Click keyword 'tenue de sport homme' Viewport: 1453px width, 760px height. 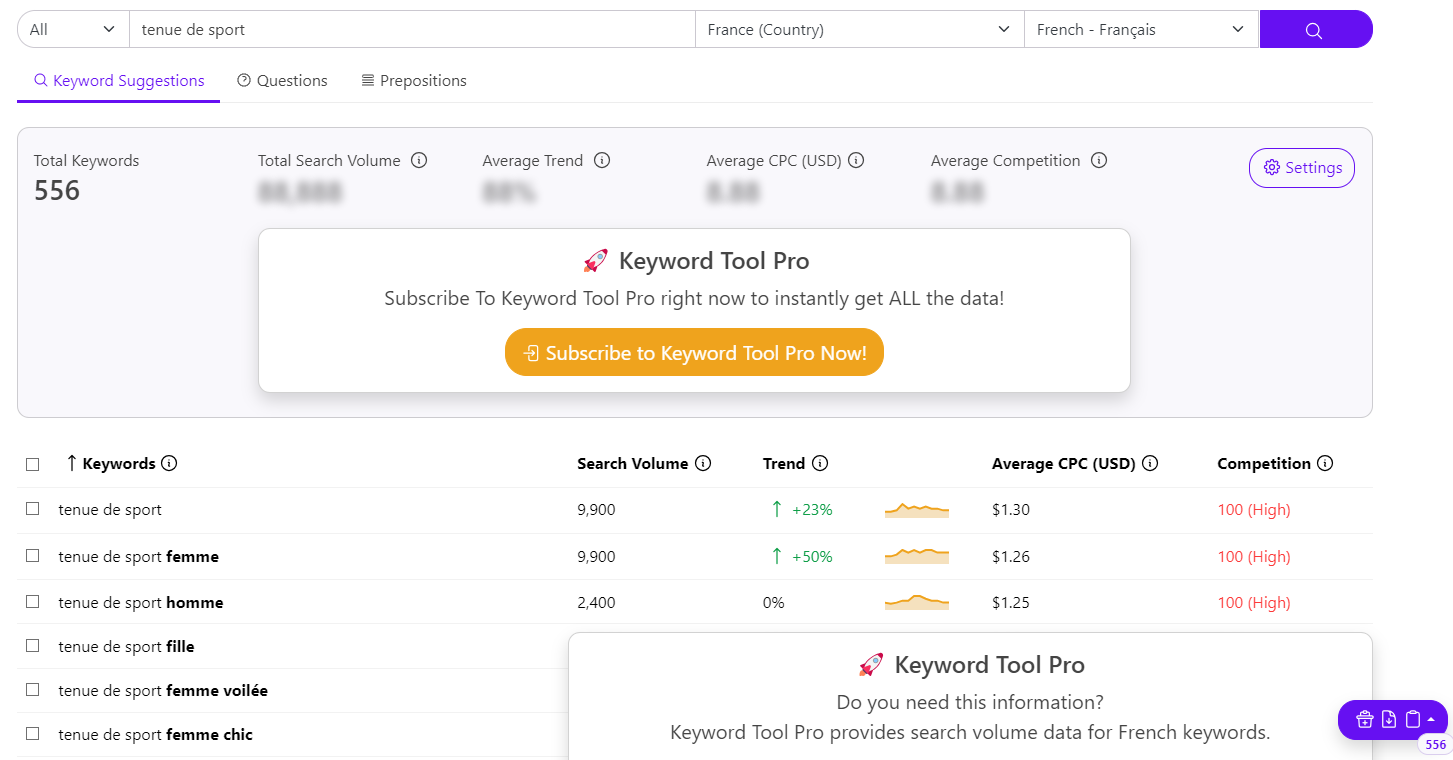click(141, 603)
